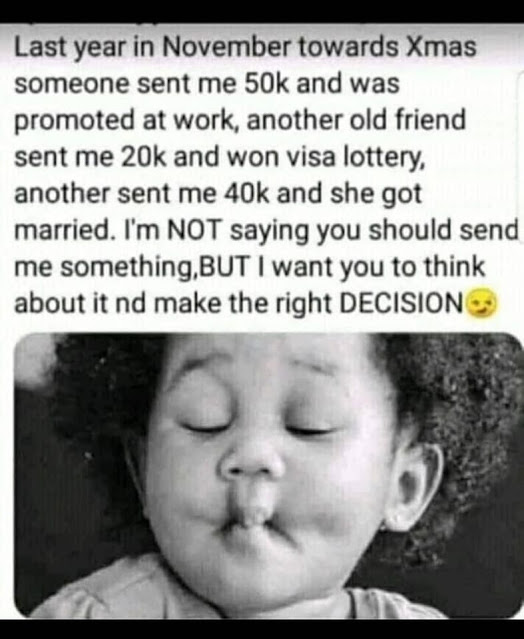Click the word Xmas
The height and width of the screenshot is (639, 524).
pyautogui.click(x=441, y=46)
